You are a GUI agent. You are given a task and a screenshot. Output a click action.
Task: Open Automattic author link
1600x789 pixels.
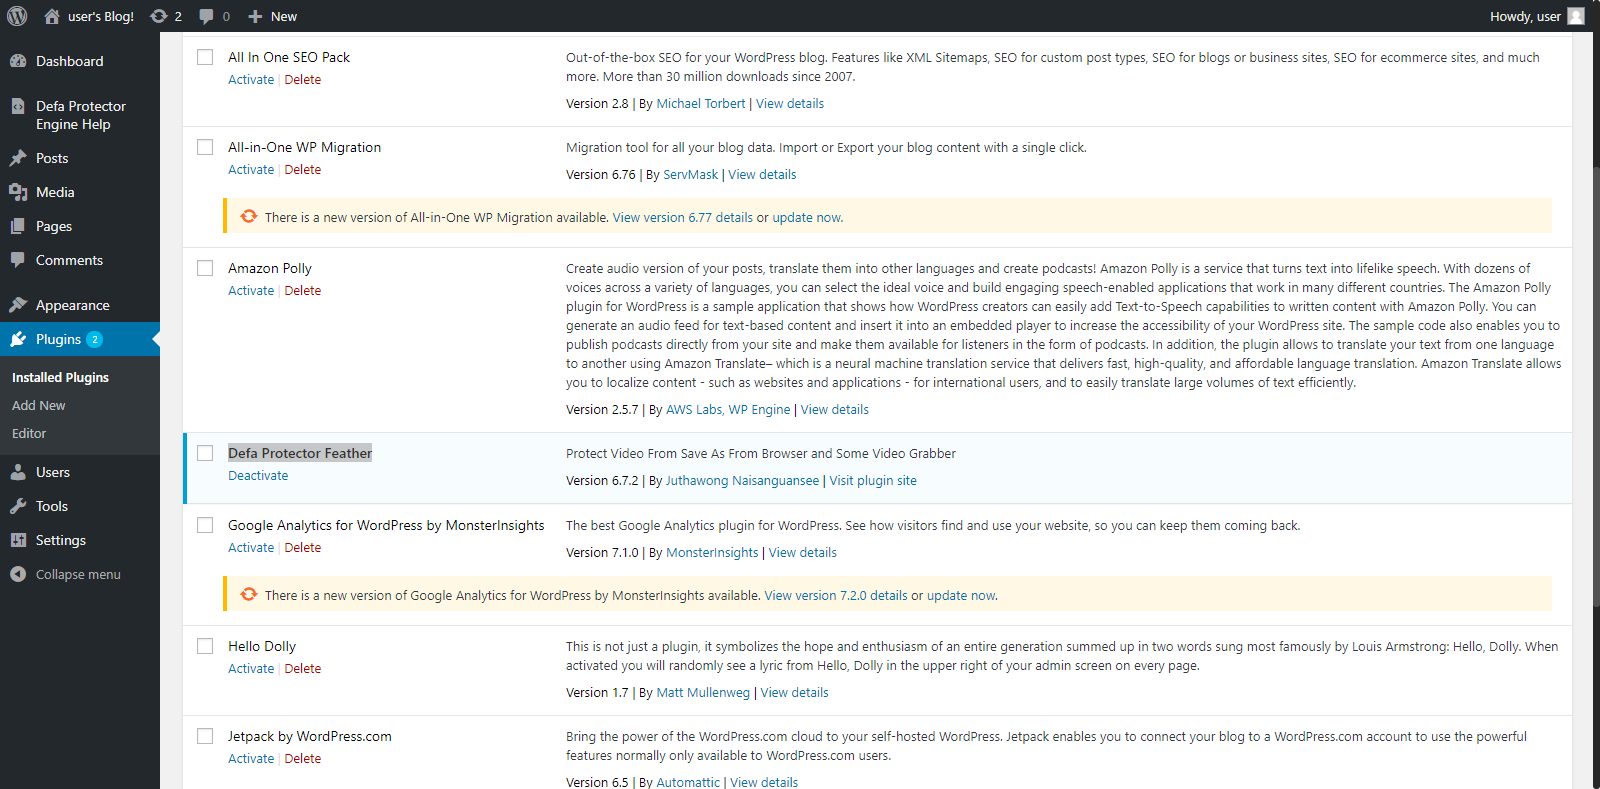(688, 782)
